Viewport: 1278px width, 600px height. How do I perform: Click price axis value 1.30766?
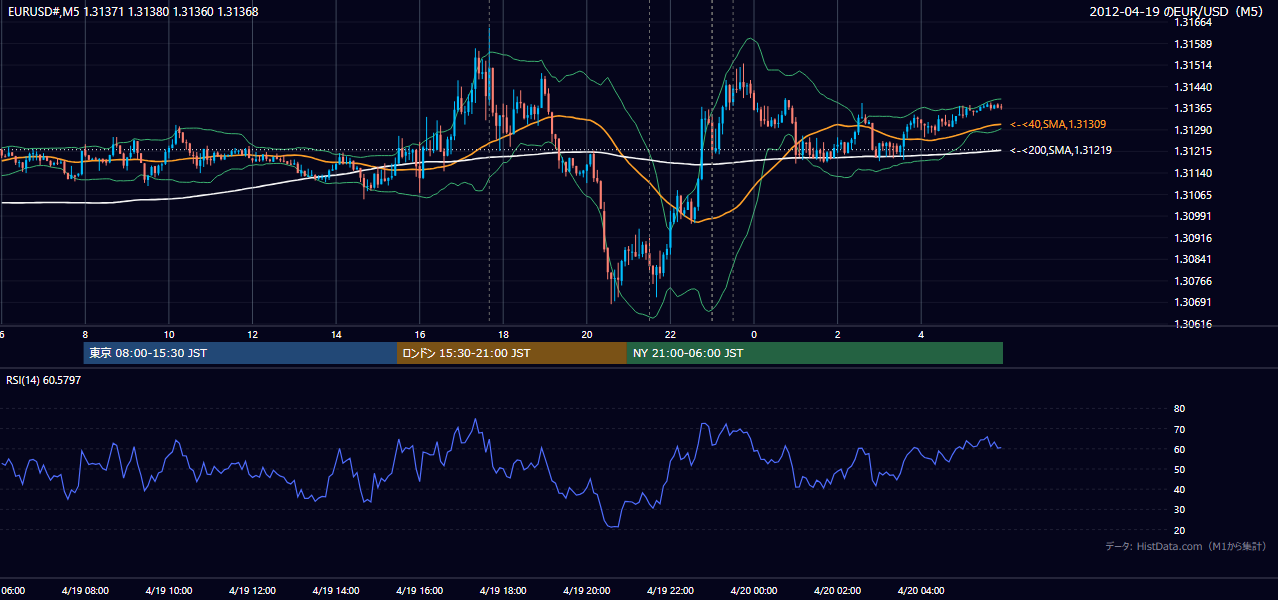click(1193, 281)
